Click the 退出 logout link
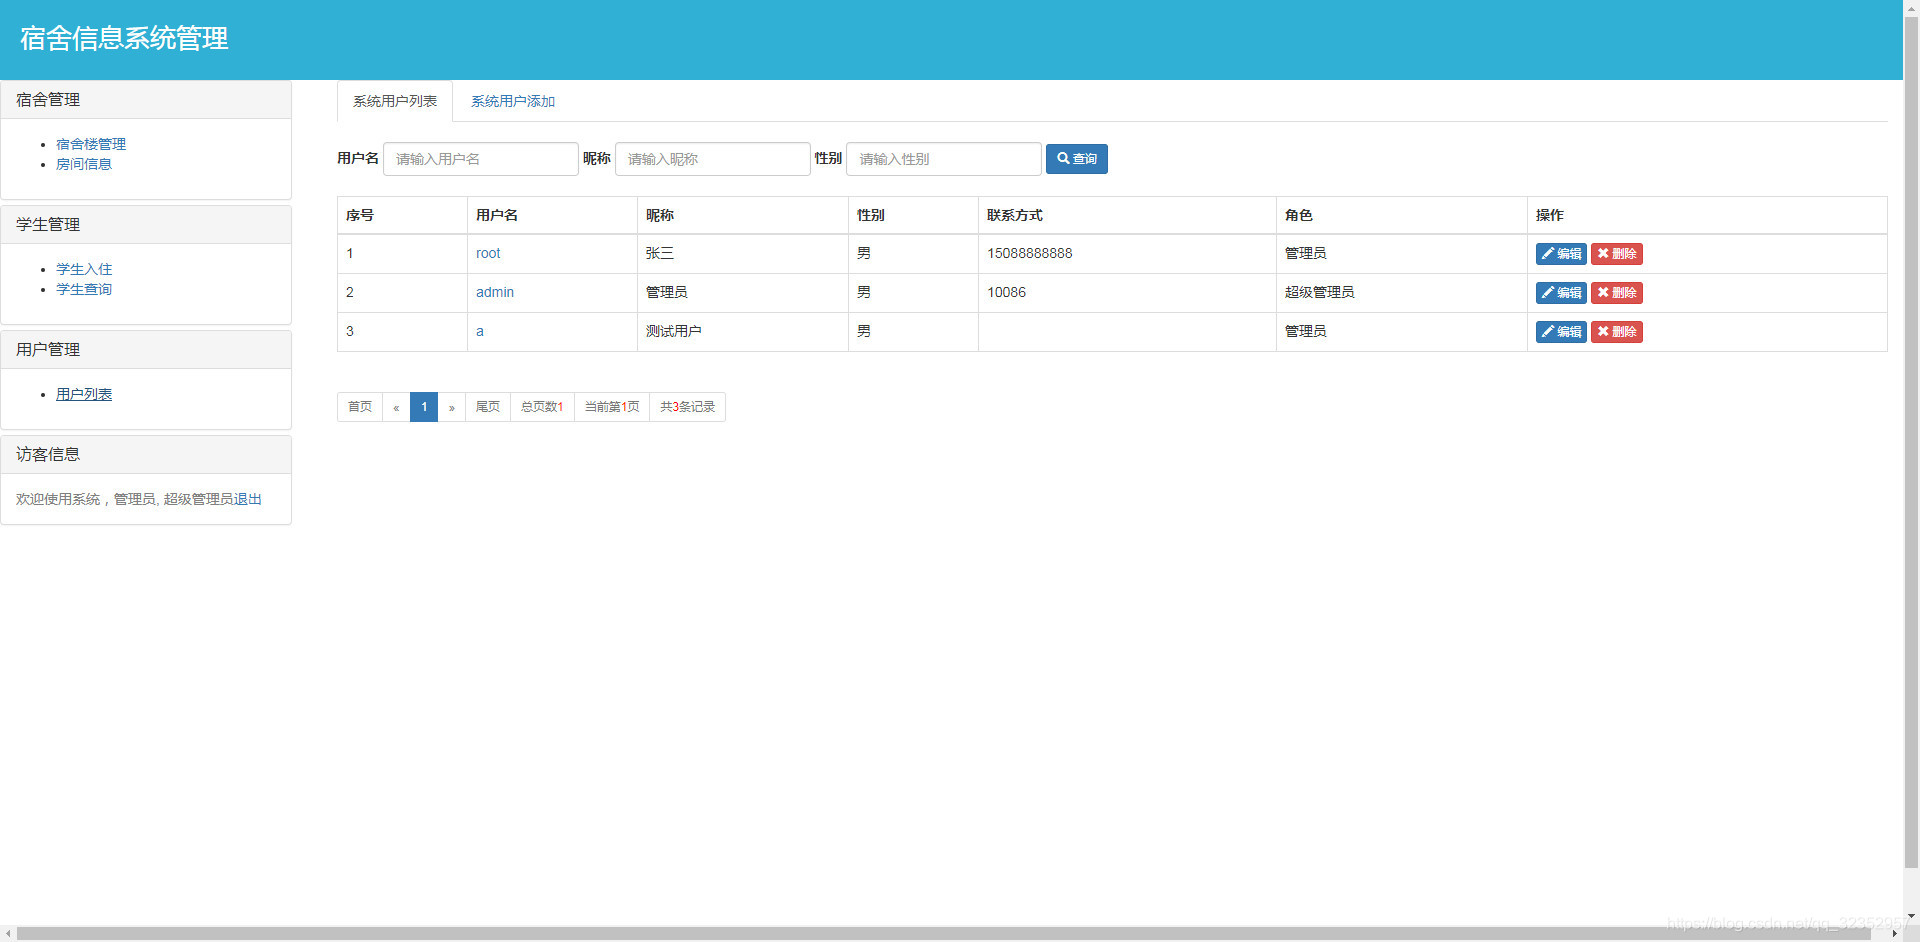This screenshot has height=942, width=1920. [248, 499]
